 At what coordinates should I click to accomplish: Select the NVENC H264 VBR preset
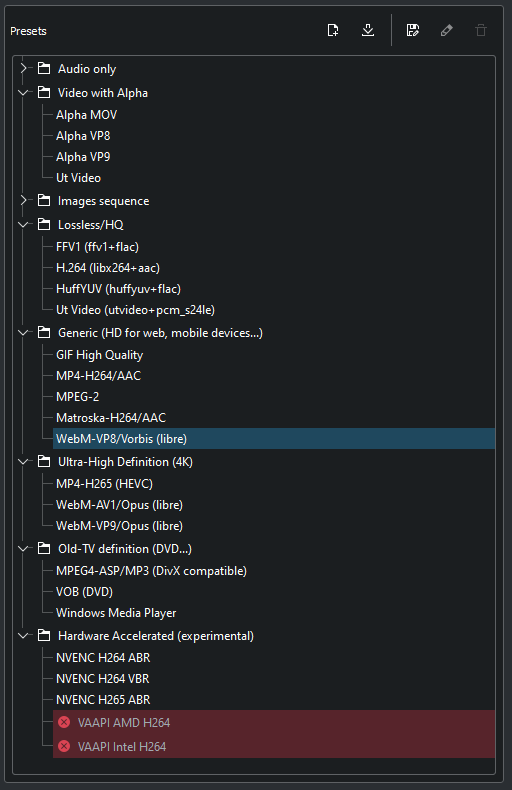pyautogui.click(x=274, y=679)
